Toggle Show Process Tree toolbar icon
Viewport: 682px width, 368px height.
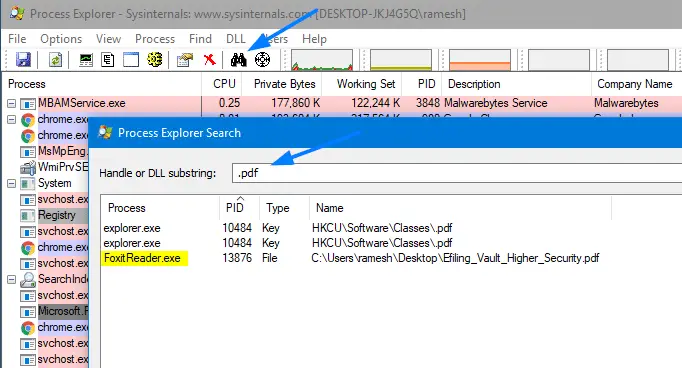pyautogui.click(x=107, y=59)
